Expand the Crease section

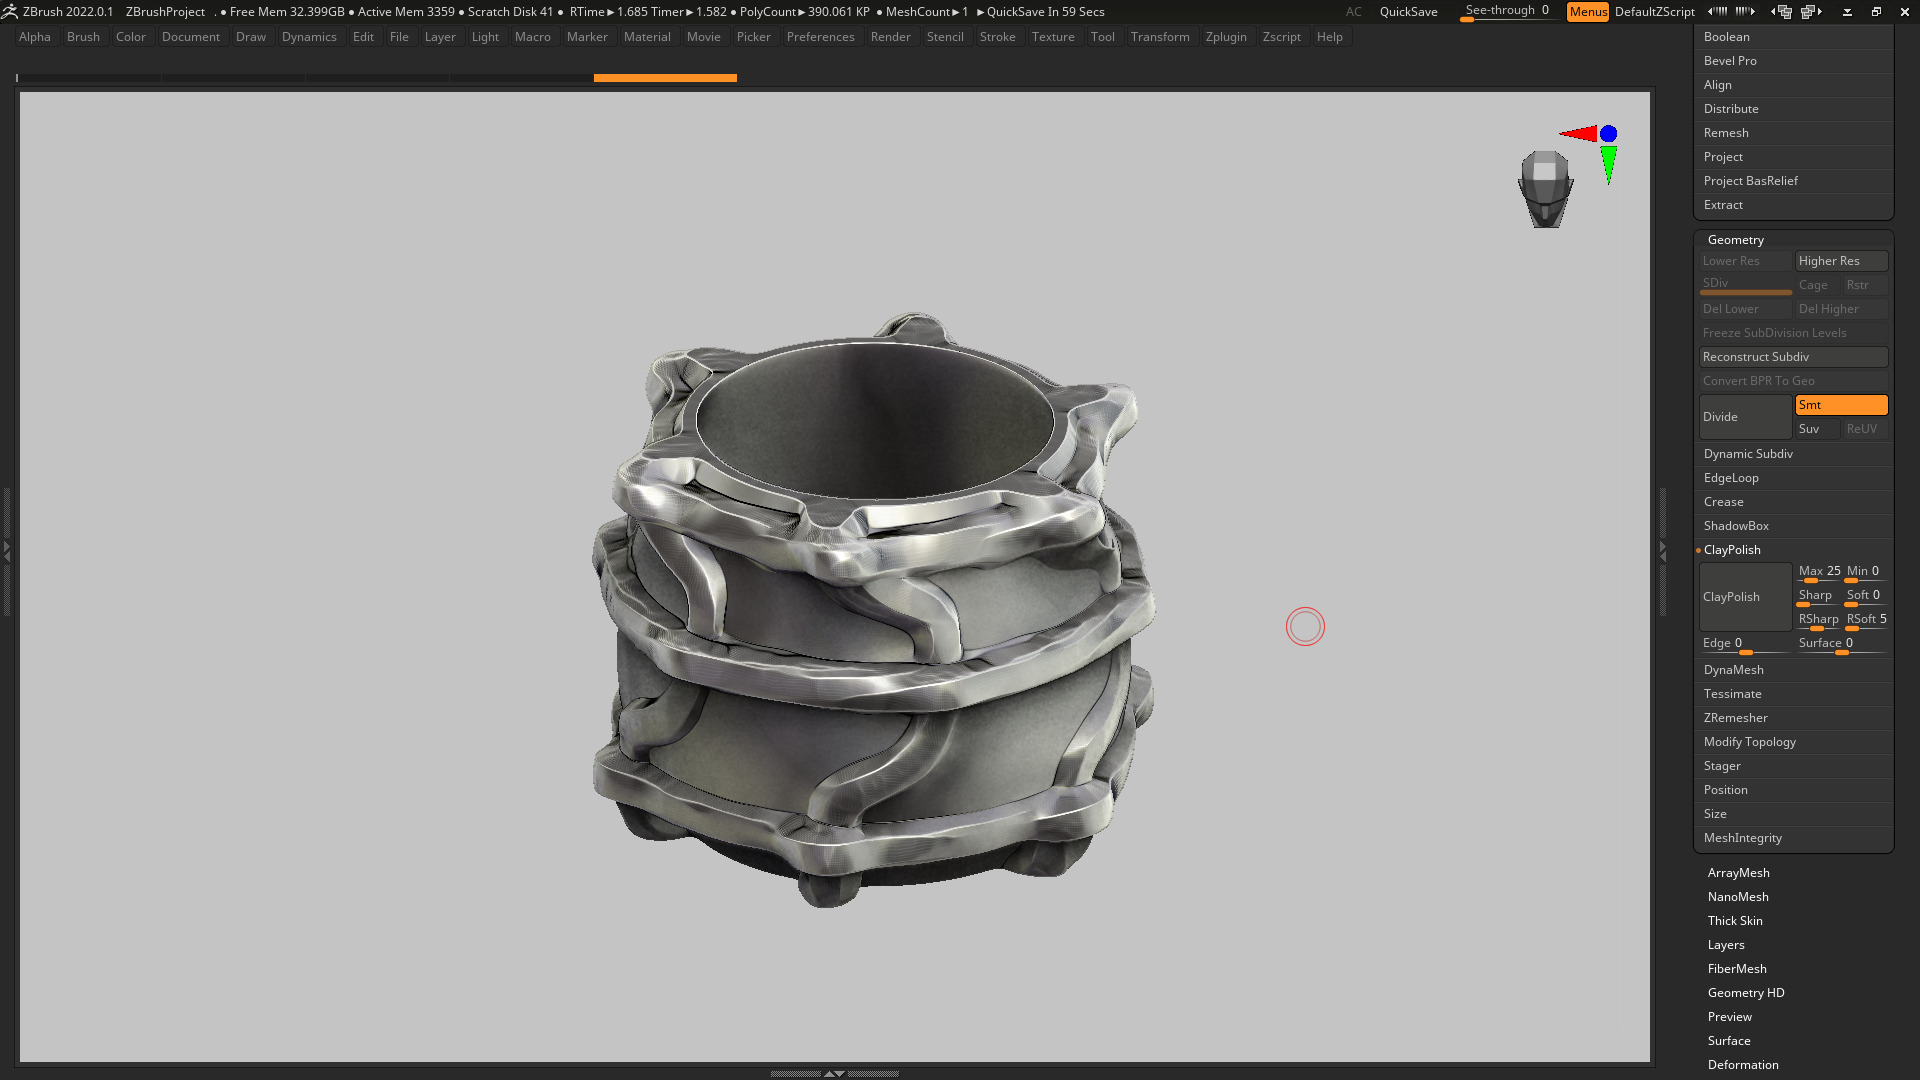1723,502
